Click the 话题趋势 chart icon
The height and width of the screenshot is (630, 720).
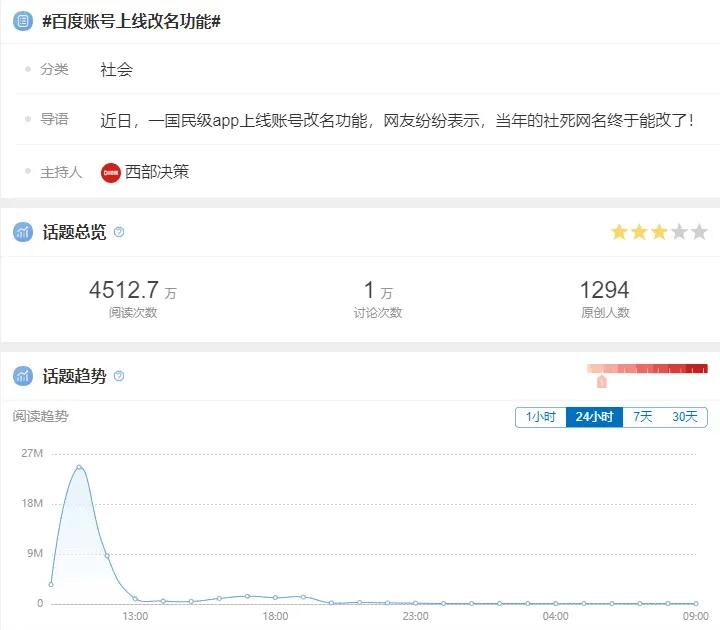(23, 376)
